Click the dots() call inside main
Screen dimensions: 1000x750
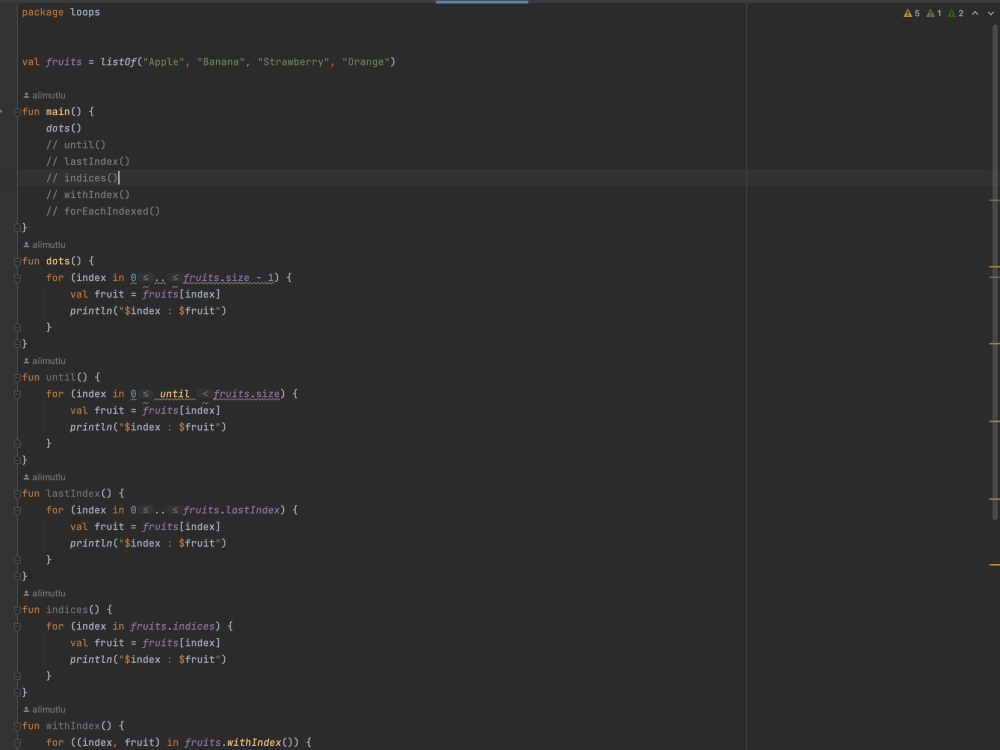click(x=64, y=128)
